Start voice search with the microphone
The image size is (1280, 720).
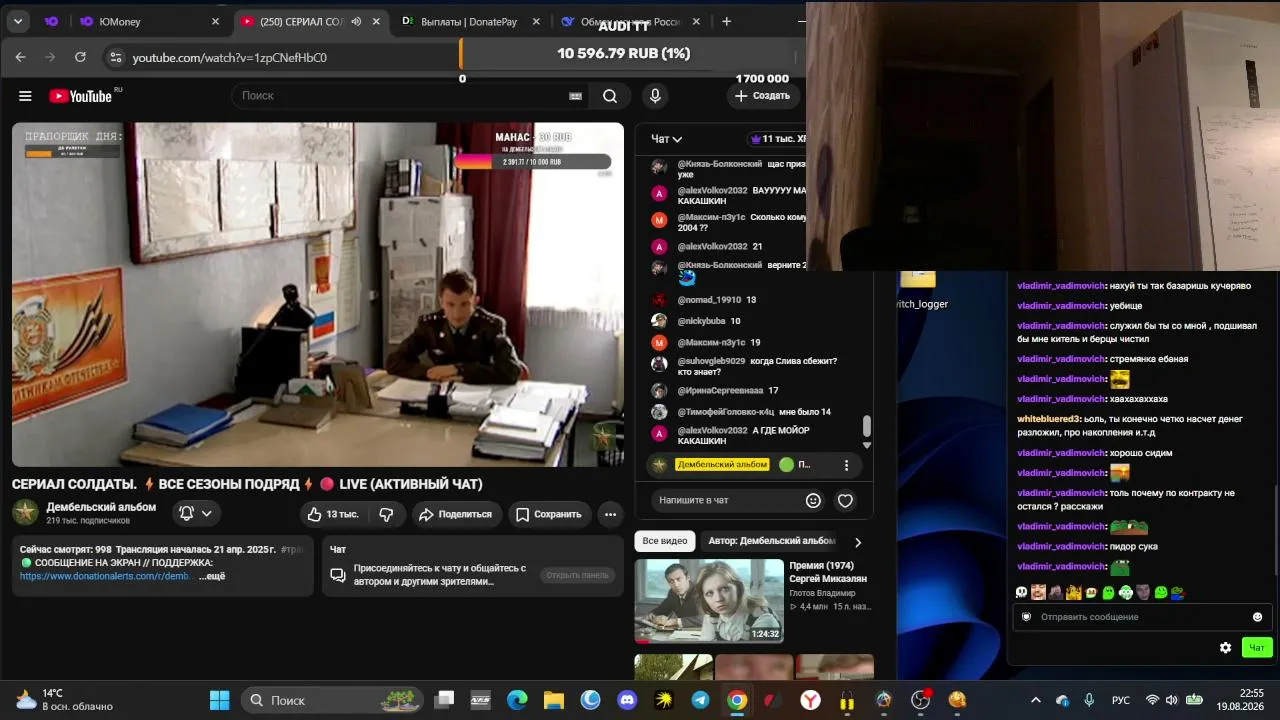pyautogui.click(x=655, y=96)
